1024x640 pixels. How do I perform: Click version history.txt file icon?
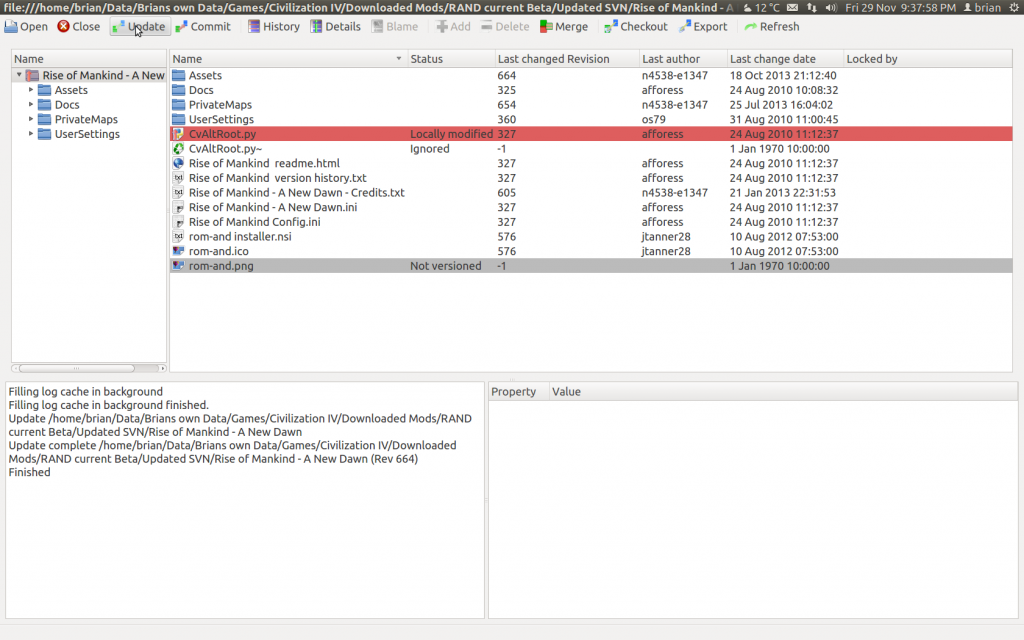178,178
